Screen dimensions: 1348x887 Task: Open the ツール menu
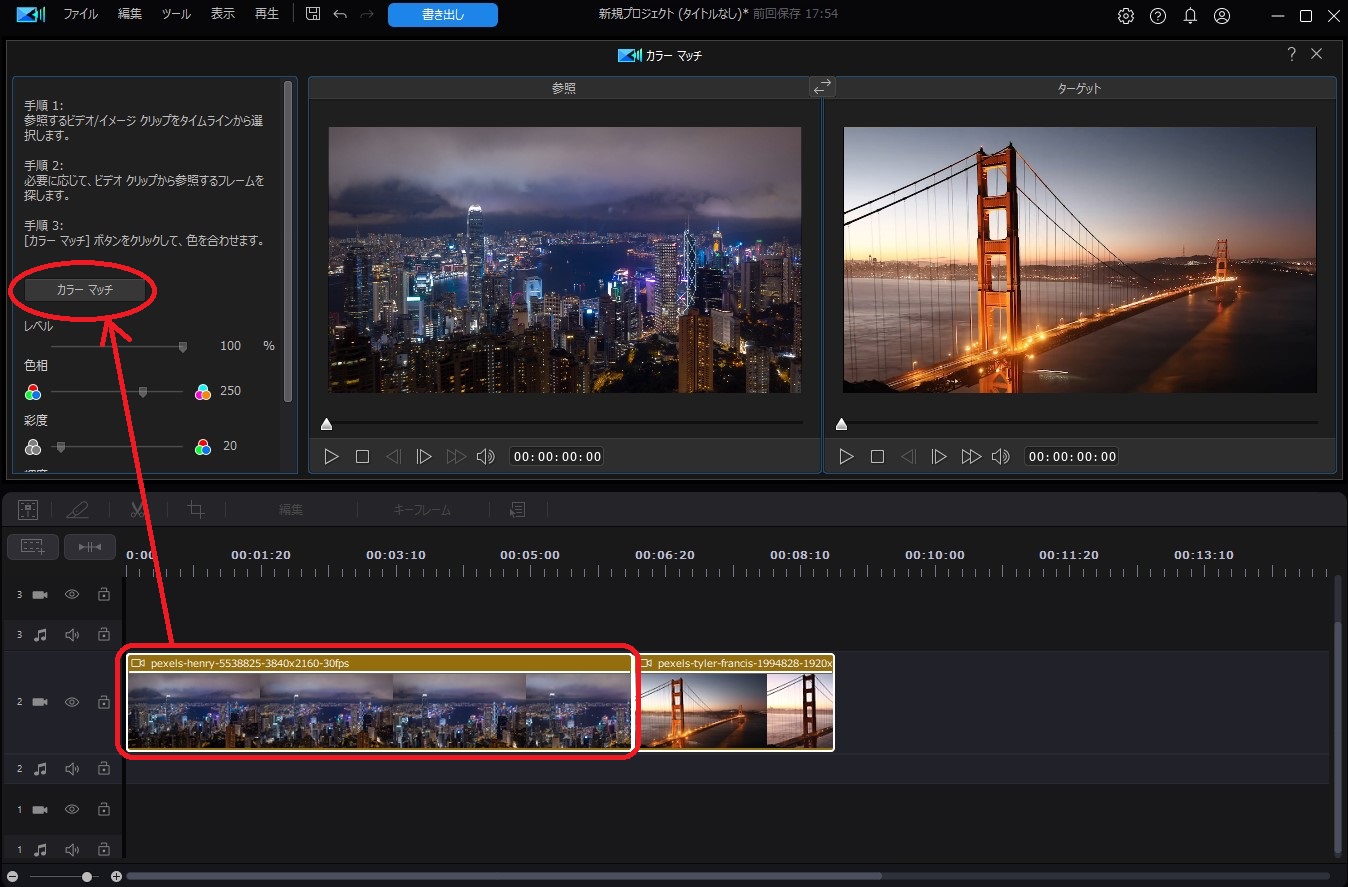(x=175, y=15)
